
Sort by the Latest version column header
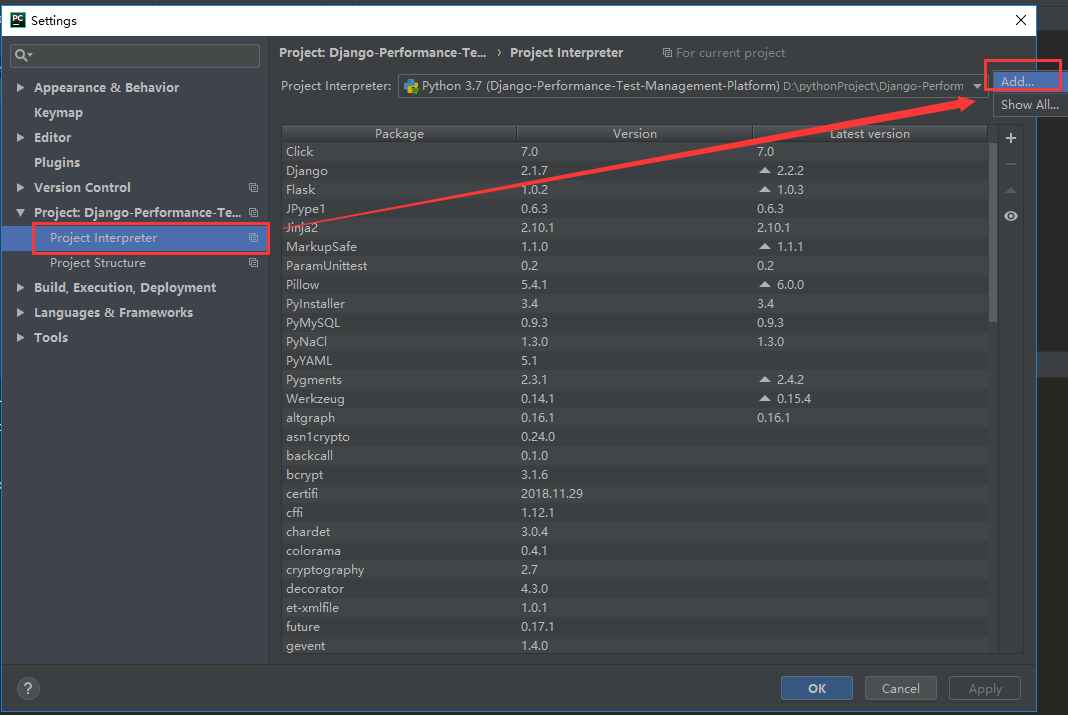point(870,133)
